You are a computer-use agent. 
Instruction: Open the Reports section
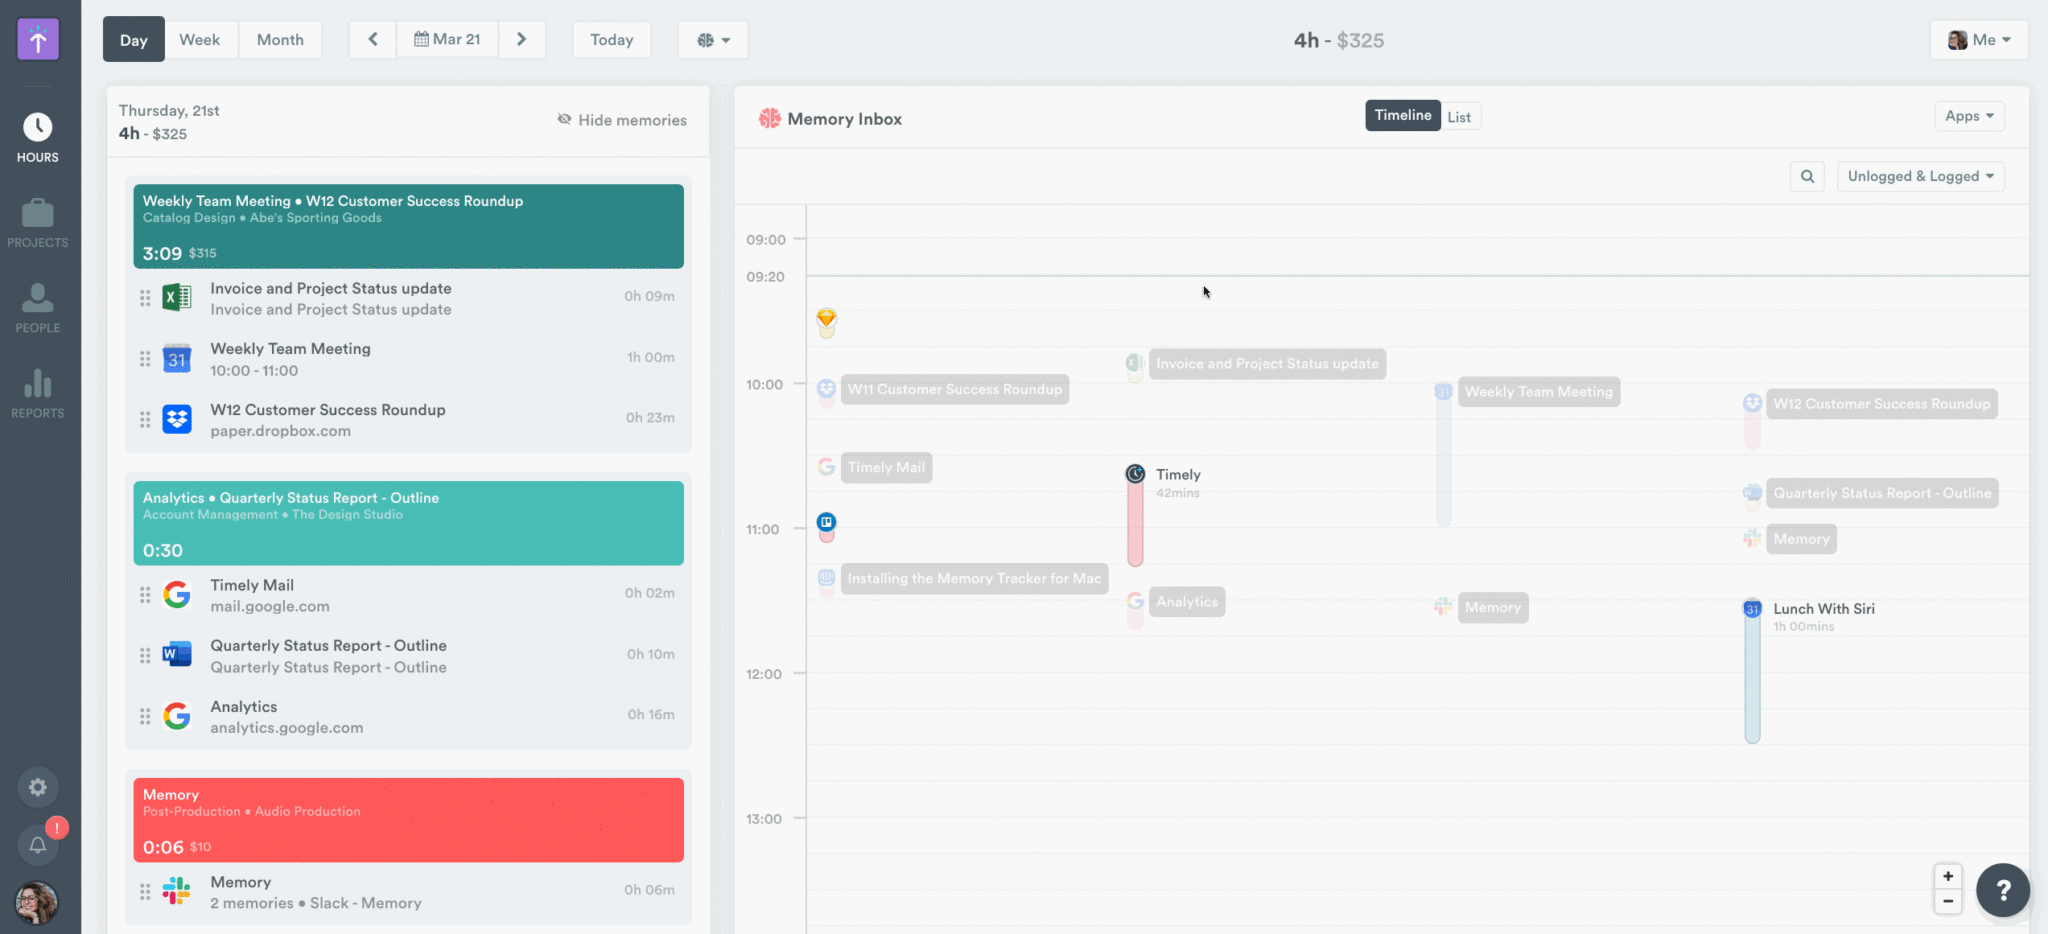(37, 391)
